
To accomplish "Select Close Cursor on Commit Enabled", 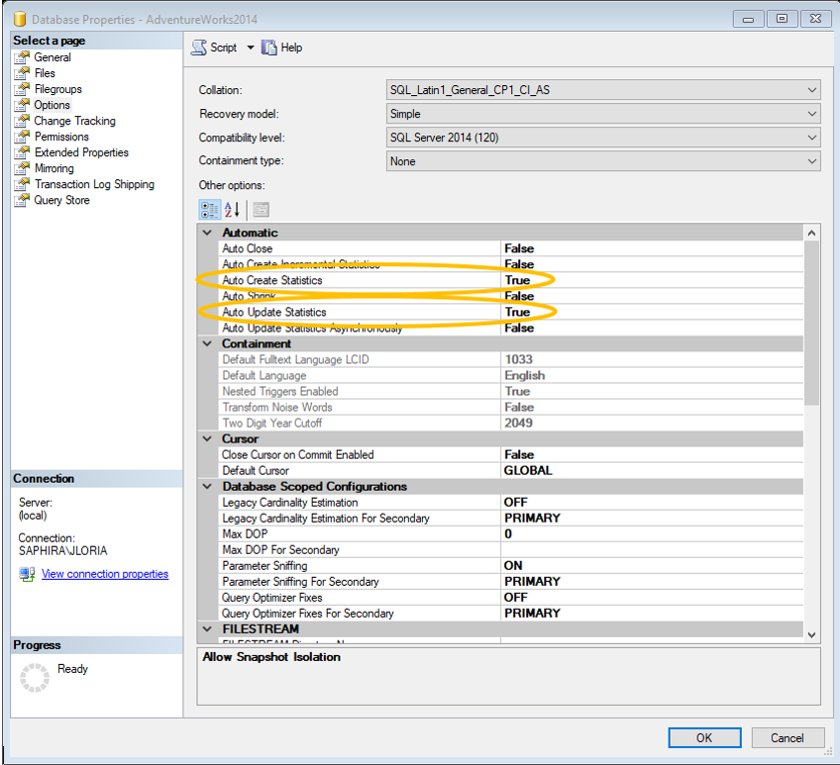I will pos(511,455).
